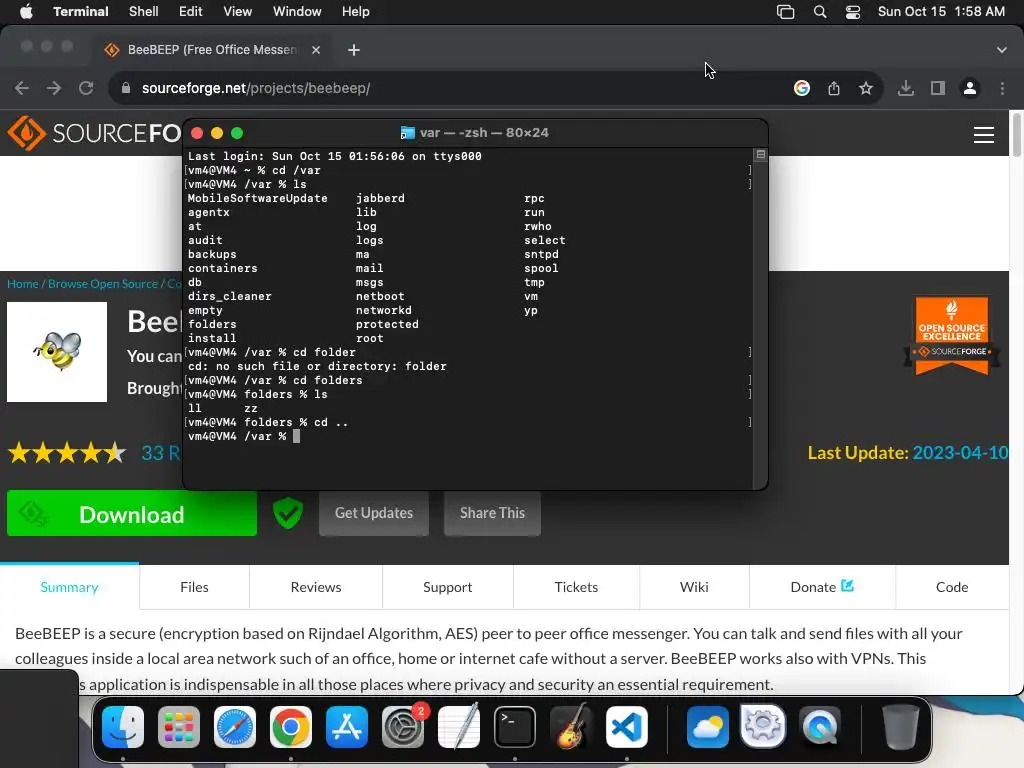Image resolution: width=1024 pixels, height=768 pixels.
Task: Reload the SourceForge page
Action: pos(86,88)
